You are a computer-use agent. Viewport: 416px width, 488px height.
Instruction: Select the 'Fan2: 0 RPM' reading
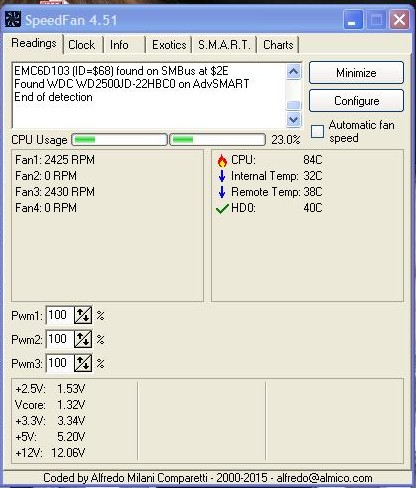(x=46, y=176)
